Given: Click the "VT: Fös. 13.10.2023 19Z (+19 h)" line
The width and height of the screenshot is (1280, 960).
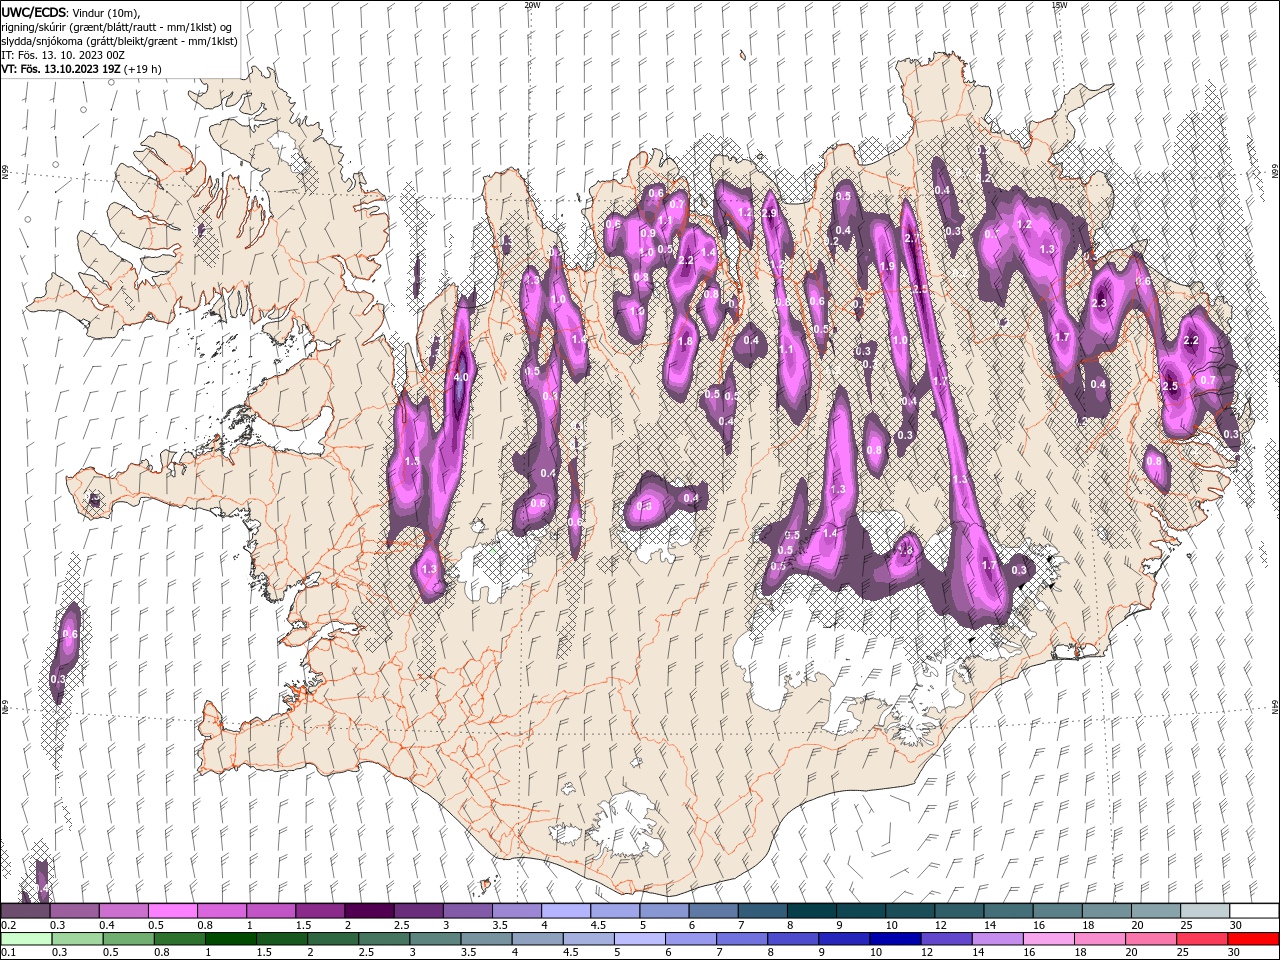Looking at the screenshot, I should pyautogui.click(x=81, y=69).
